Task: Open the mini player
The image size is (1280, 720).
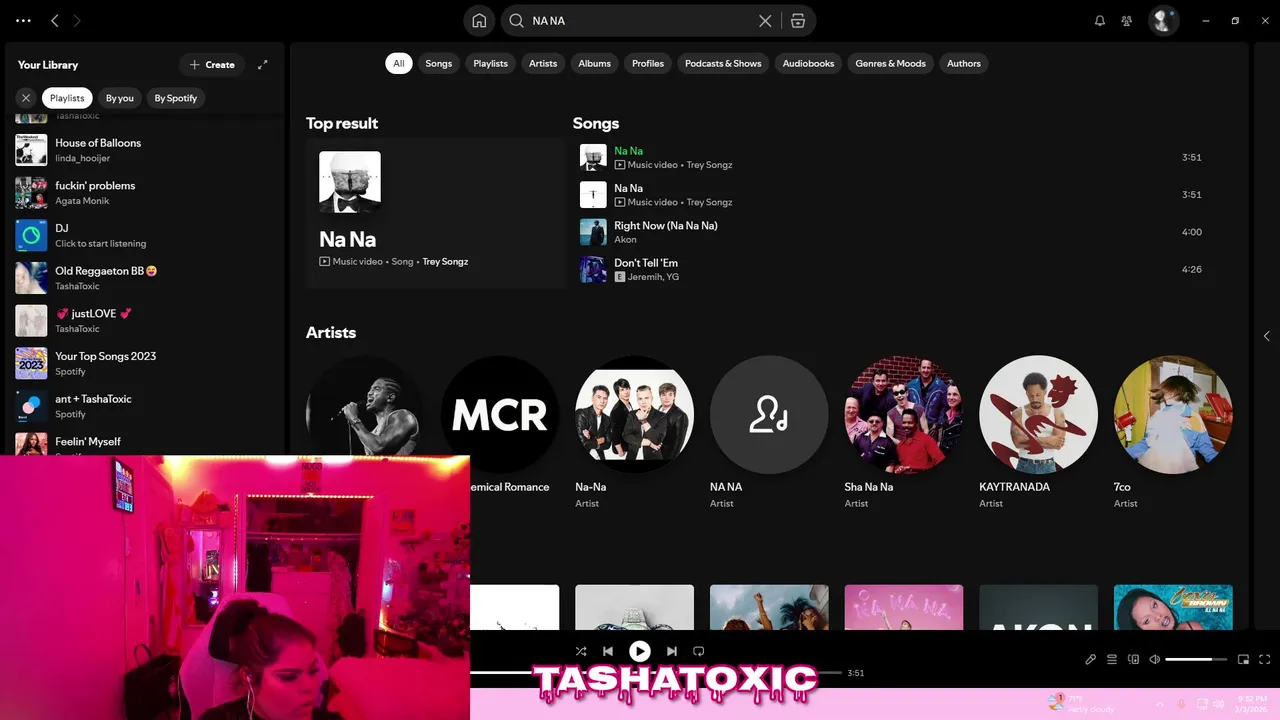Action: pyautogui.click(x=1244, y=659)
